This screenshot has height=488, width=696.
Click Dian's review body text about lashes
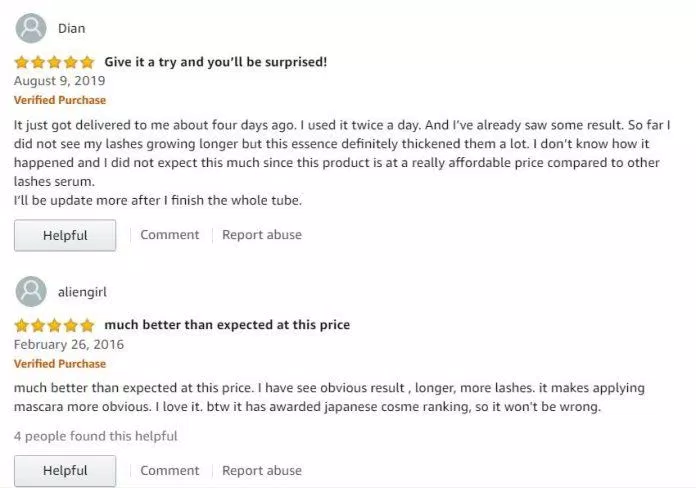pos(342,163)
